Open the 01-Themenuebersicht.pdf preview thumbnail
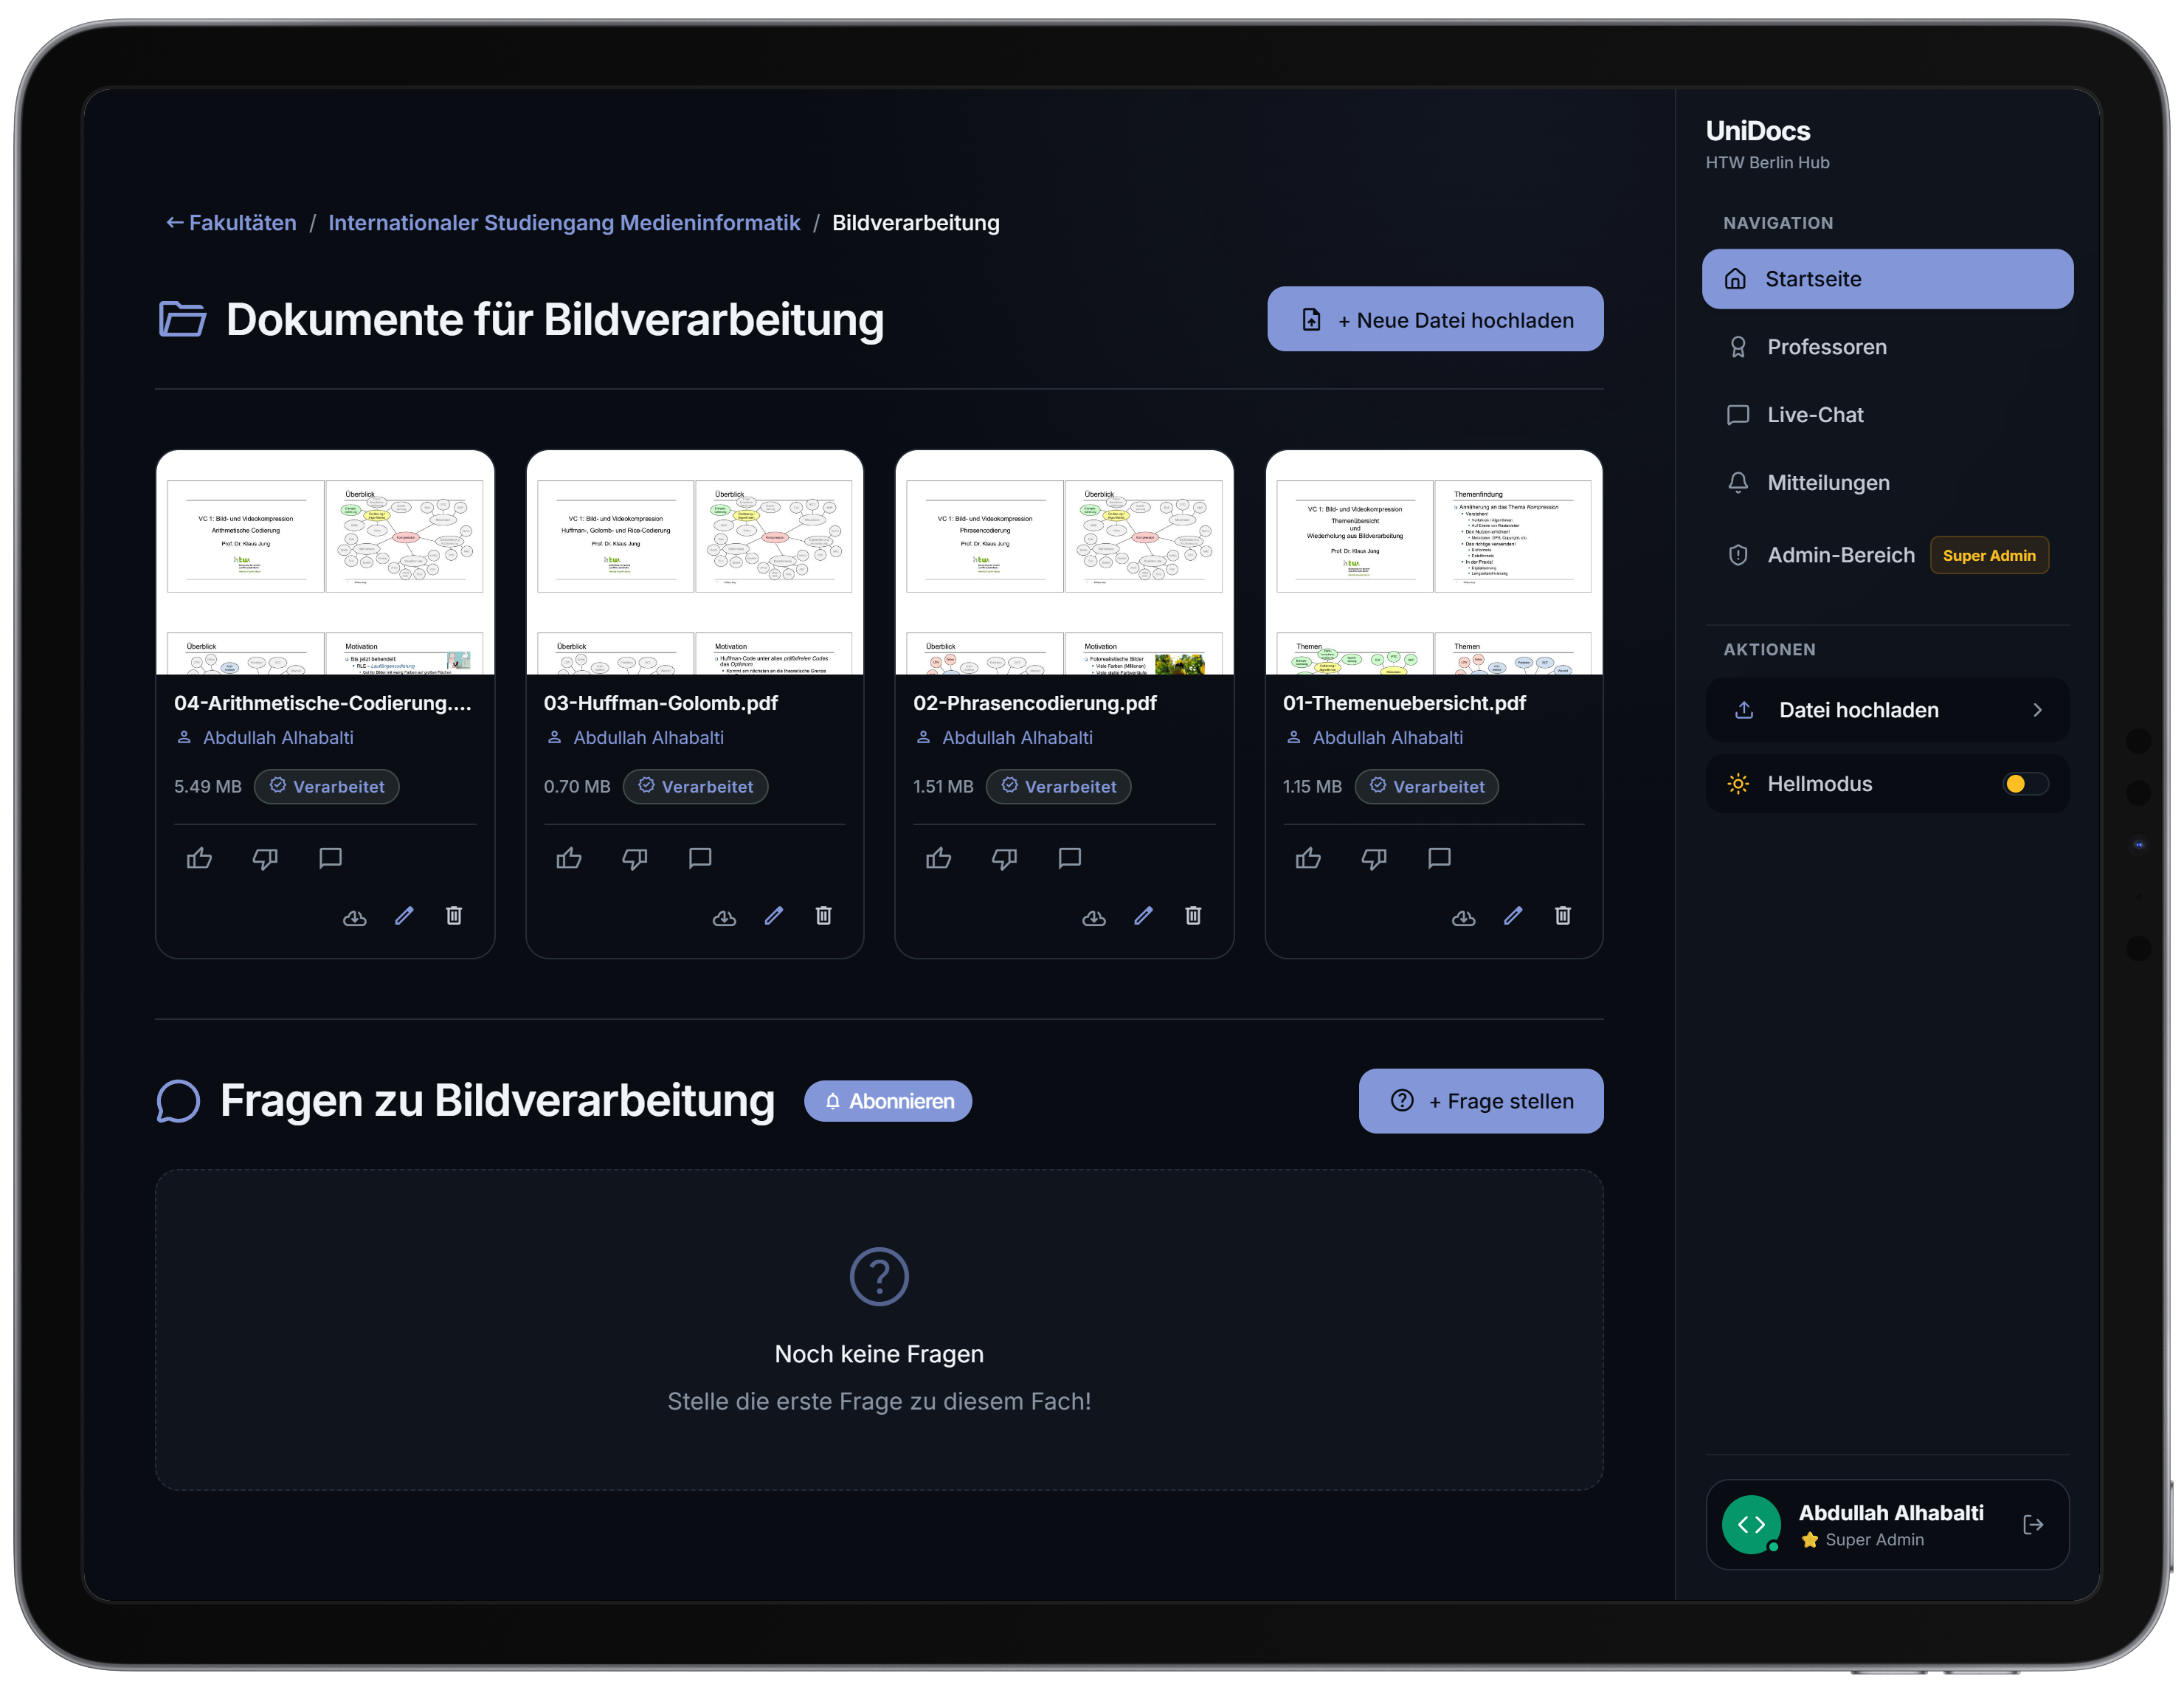This screenshot has width=2184, height=1690. tap(1433, 563)
